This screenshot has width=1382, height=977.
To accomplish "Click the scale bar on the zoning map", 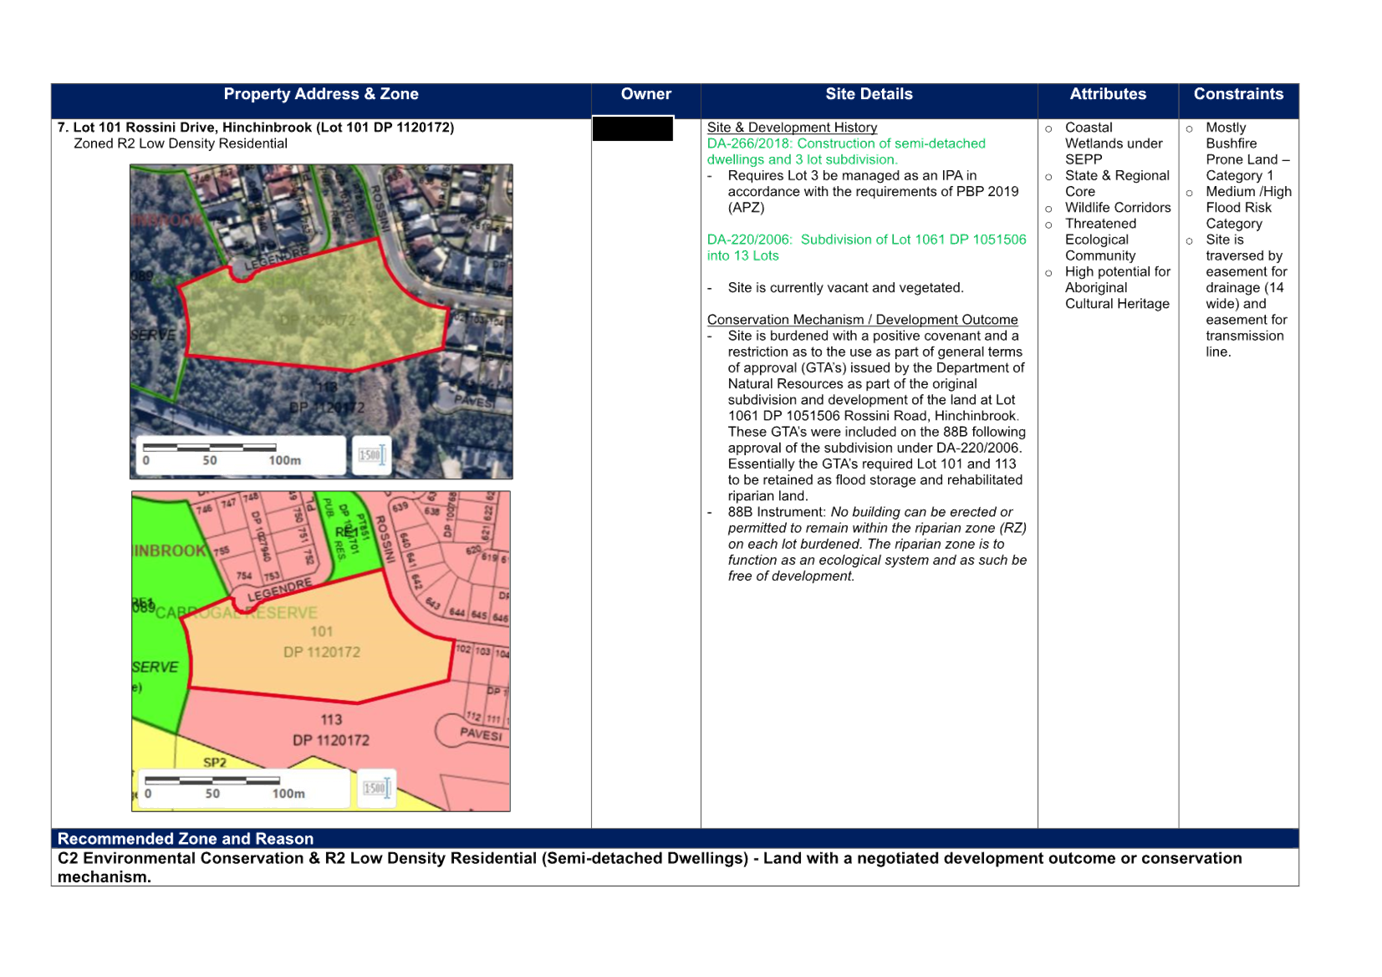I will coord(244,788).
